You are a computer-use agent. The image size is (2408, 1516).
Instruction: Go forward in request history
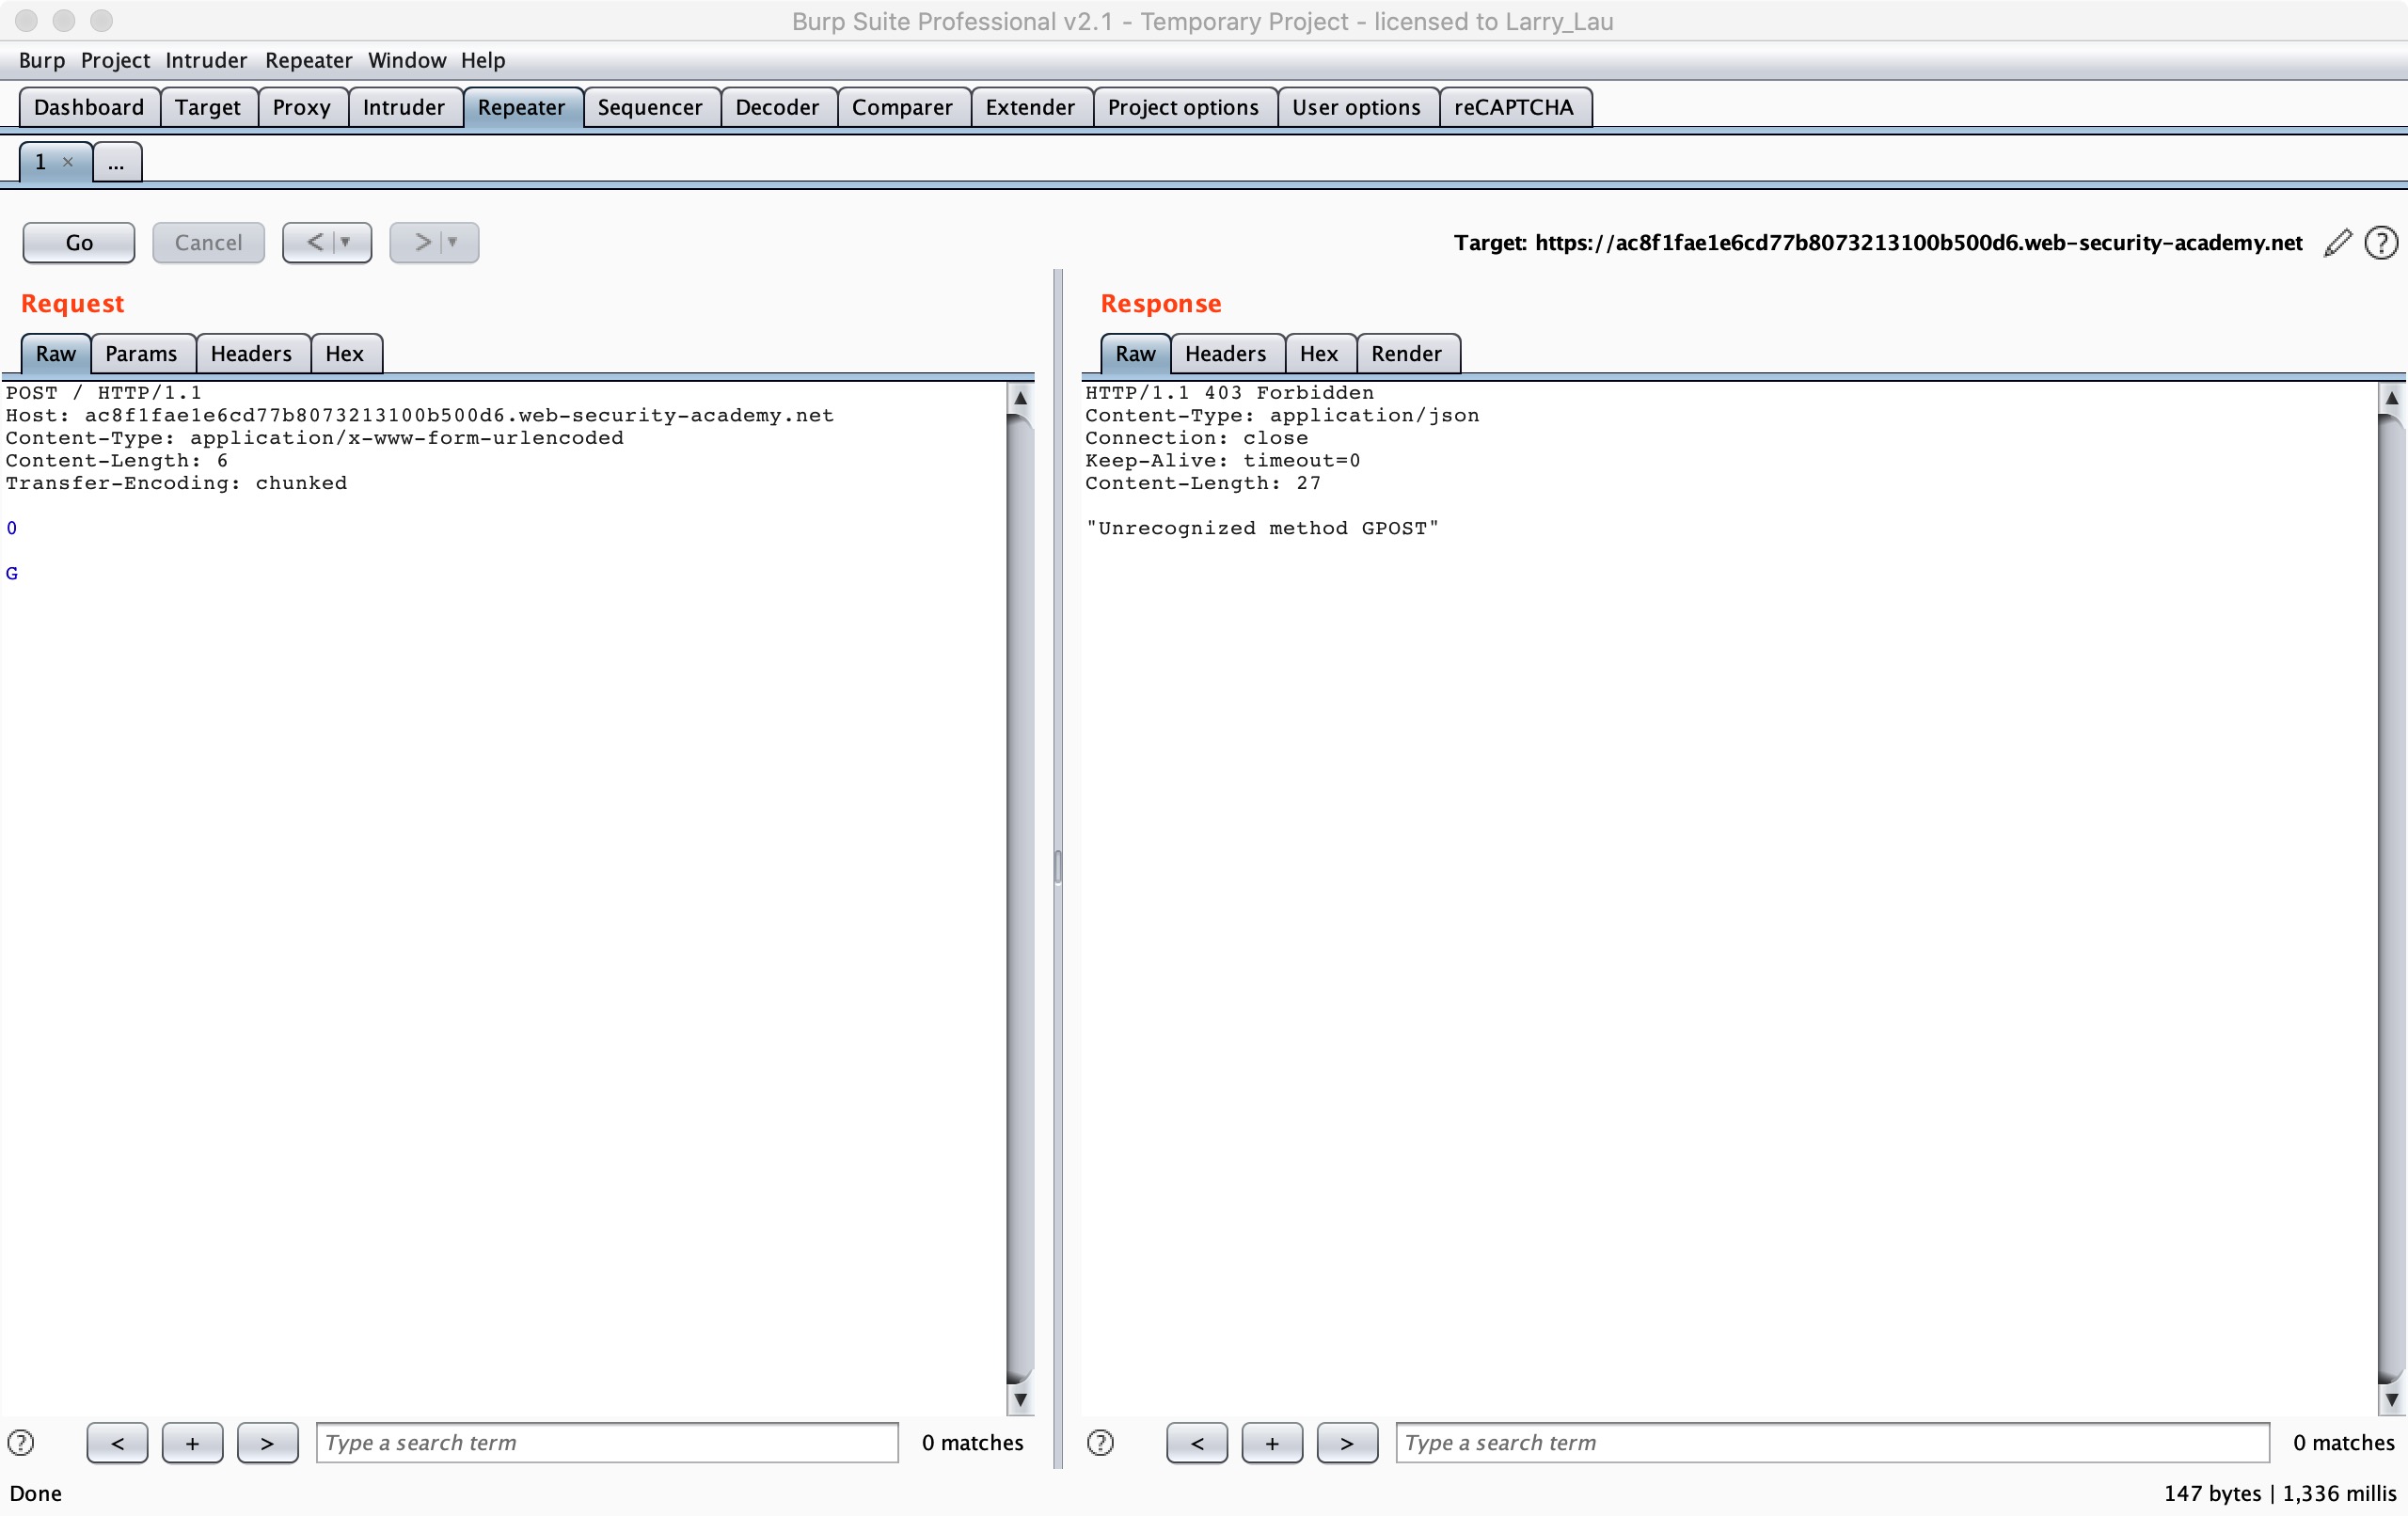coord(422,243)
